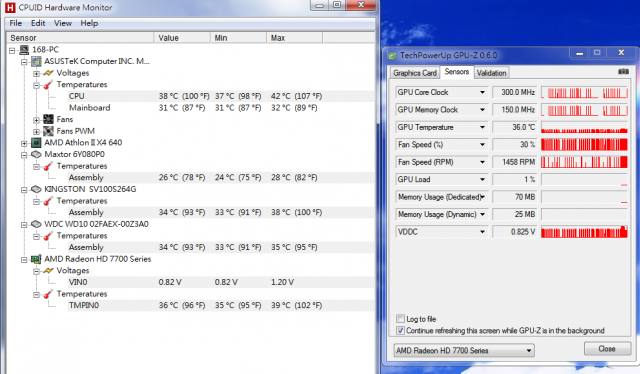This screenshot has width=640, height=374.
Task: Click the 70 MB dedicated memory value
Action: coord(515,197)
